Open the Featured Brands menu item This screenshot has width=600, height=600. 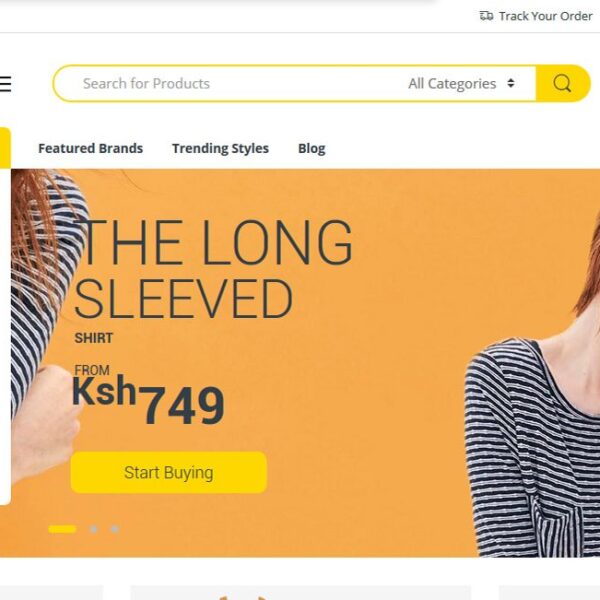(x=91, y=148)
